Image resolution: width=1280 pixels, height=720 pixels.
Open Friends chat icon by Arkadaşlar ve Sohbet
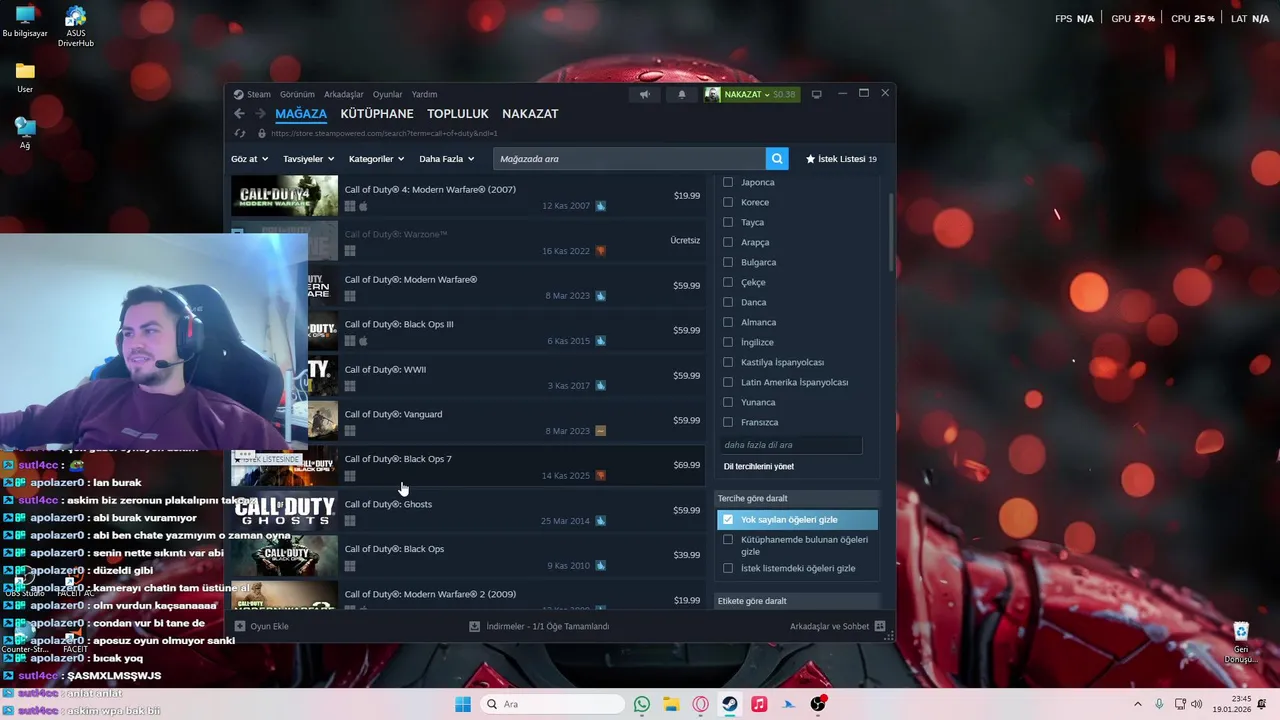pyautogui.click(x=880, y=626)
